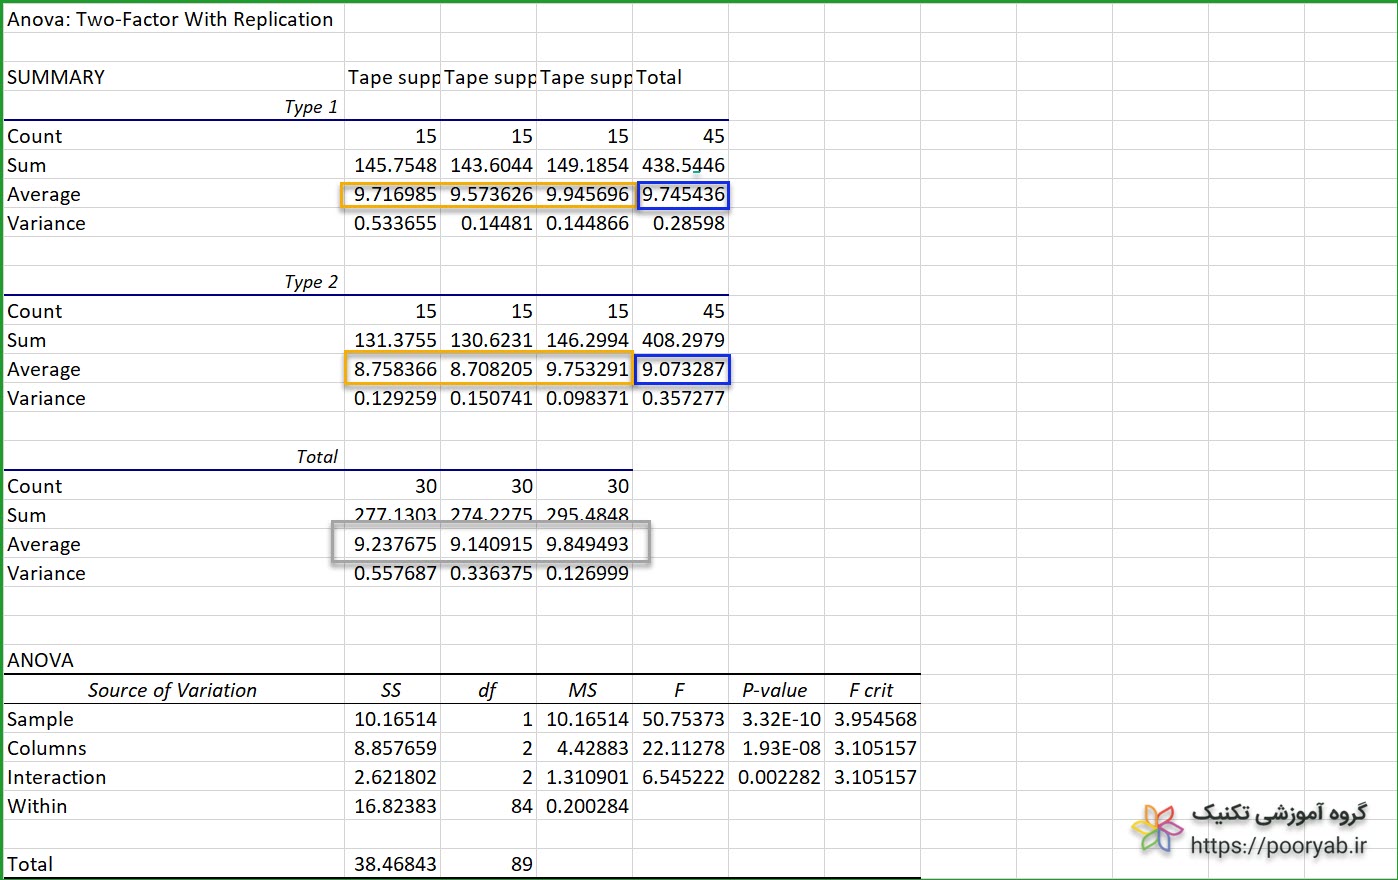Select the Interaction P-value 0.002282
This screenshot has width=1398, height=880.
tap(778, 778)
